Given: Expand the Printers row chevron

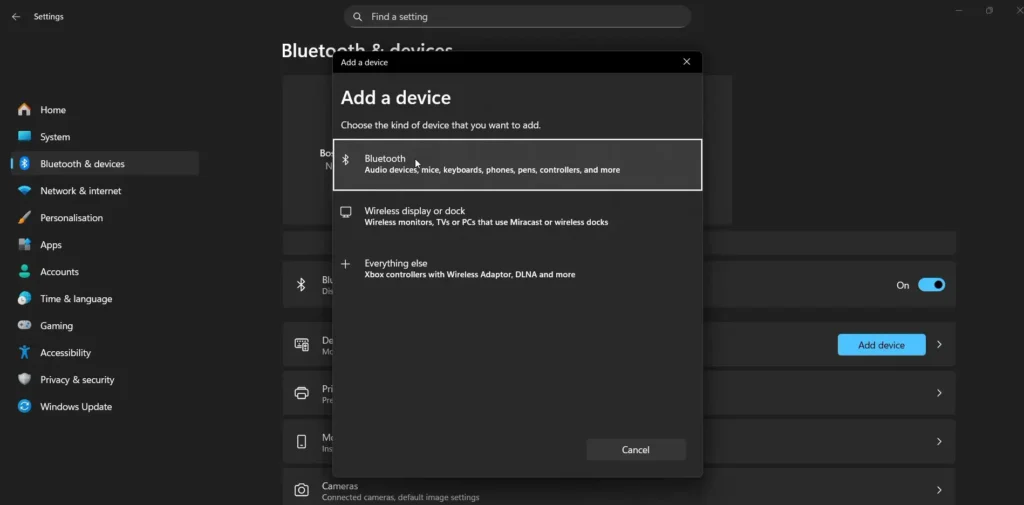Looking at the screenshot, I should tap(939, 393).
